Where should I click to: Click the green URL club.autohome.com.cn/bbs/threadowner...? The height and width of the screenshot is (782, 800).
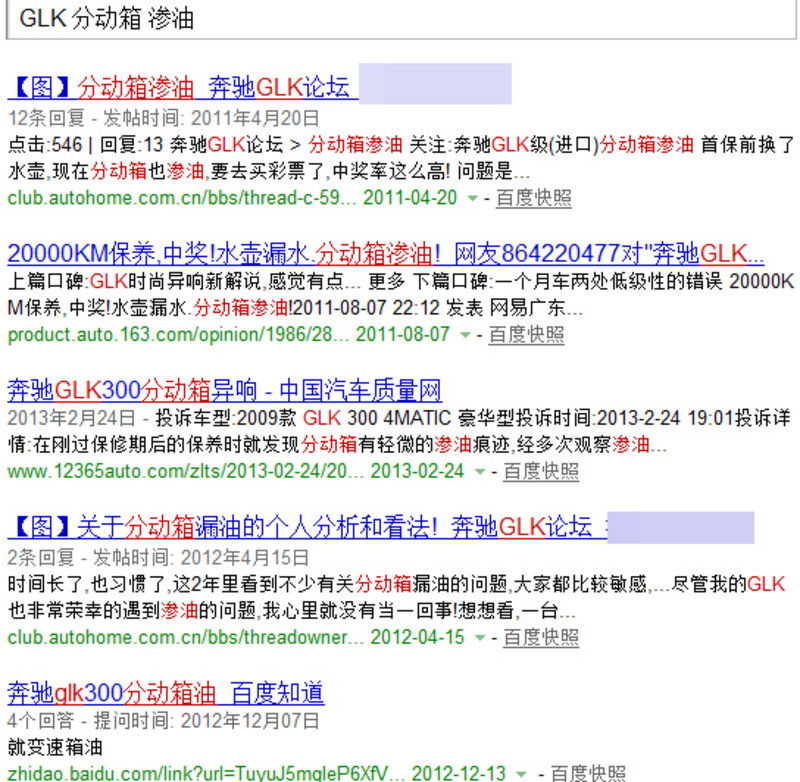(x=186, y=637)
